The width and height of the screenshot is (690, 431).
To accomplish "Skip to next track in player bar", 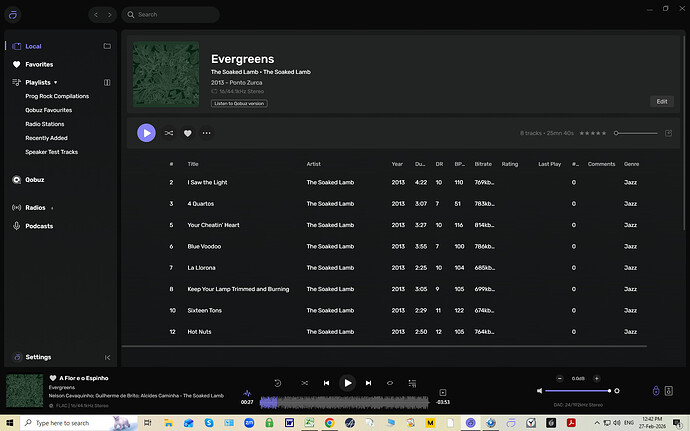I will [369, 383].
